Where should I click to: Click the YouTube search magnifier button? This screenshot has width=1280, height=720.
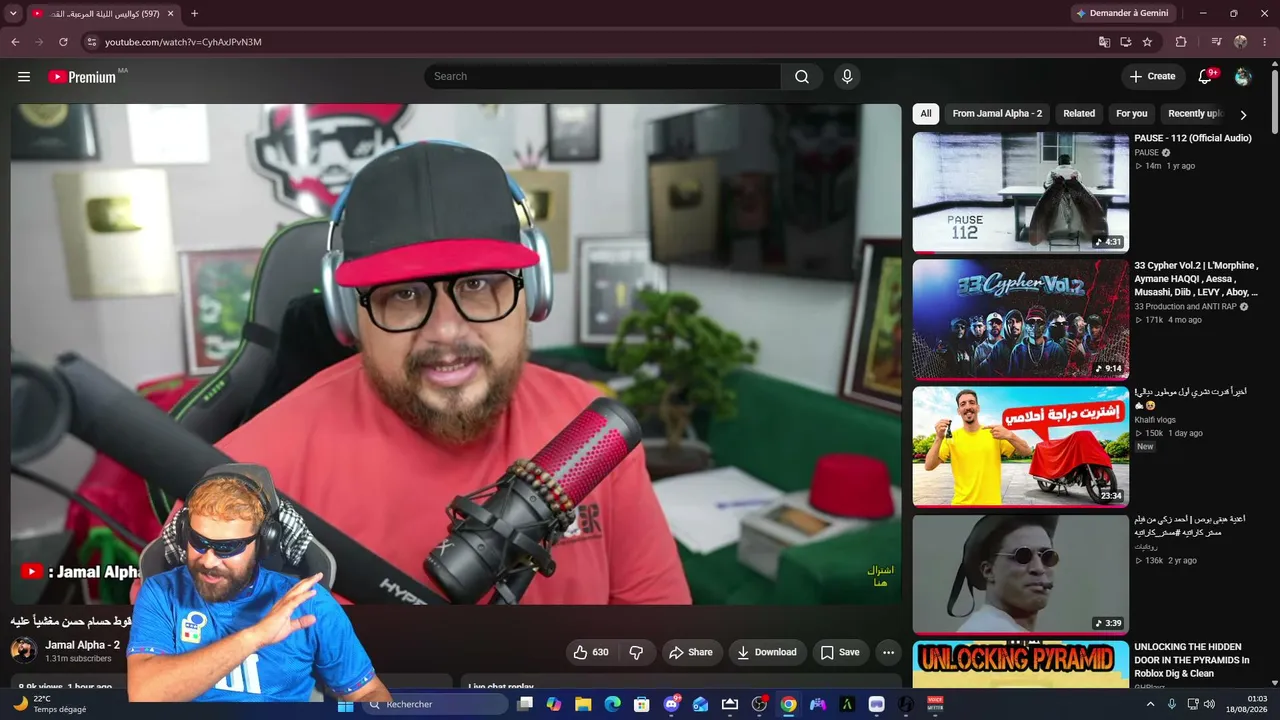click(x=802, y=77)
